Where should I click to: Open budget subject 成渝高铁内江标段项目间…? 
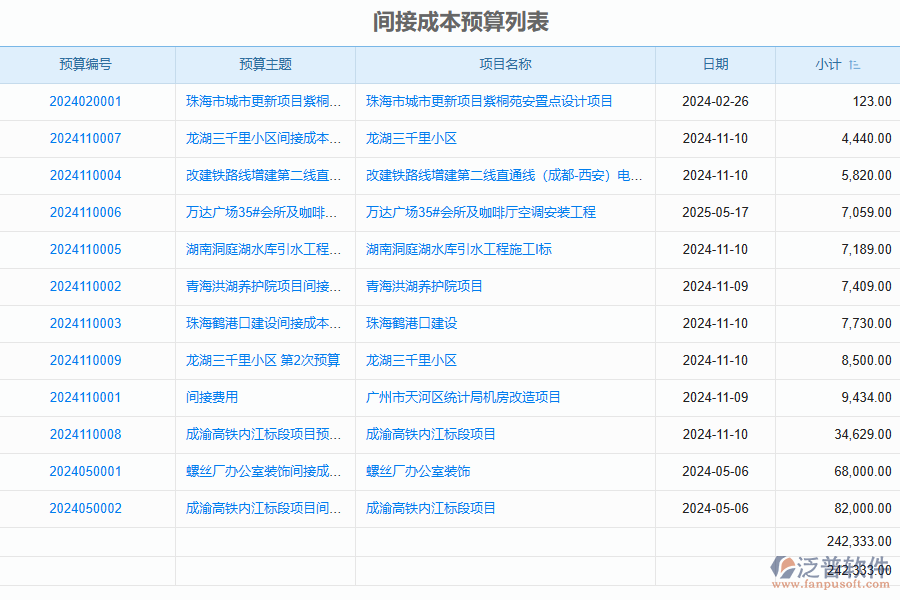263,509
